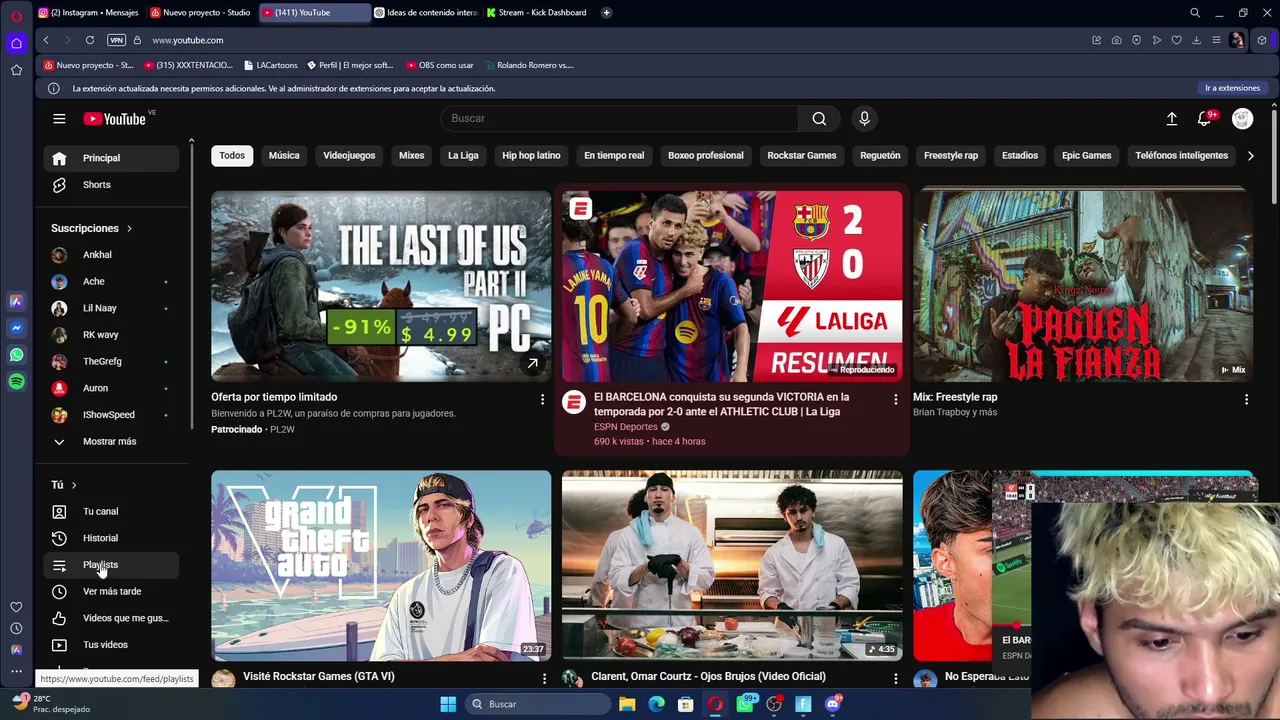Open the ESPN Deportes channel link

(x=626, y=427)
